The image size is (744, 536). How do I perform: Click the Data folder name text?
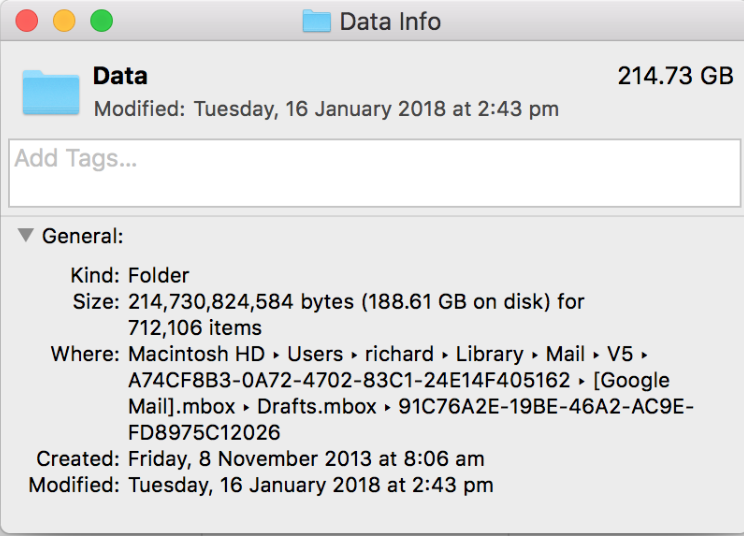tap(120, 76)
